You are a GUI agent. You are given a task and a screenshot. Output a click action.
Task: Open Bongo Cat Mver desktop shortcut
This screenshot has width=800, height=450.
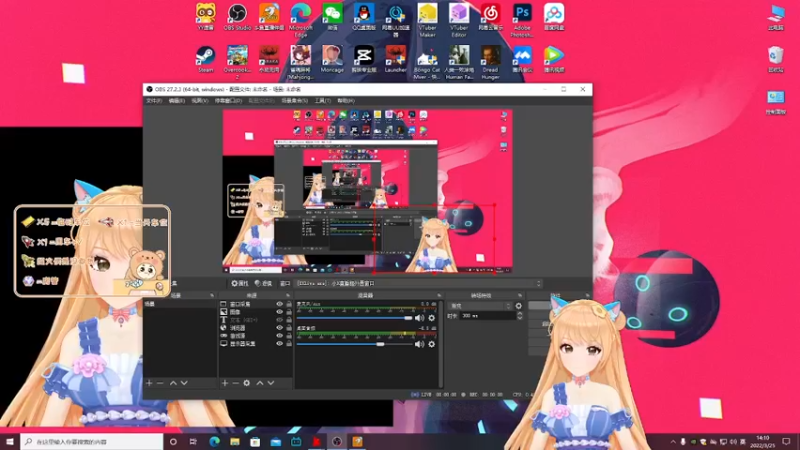click(x=427, y=62)
